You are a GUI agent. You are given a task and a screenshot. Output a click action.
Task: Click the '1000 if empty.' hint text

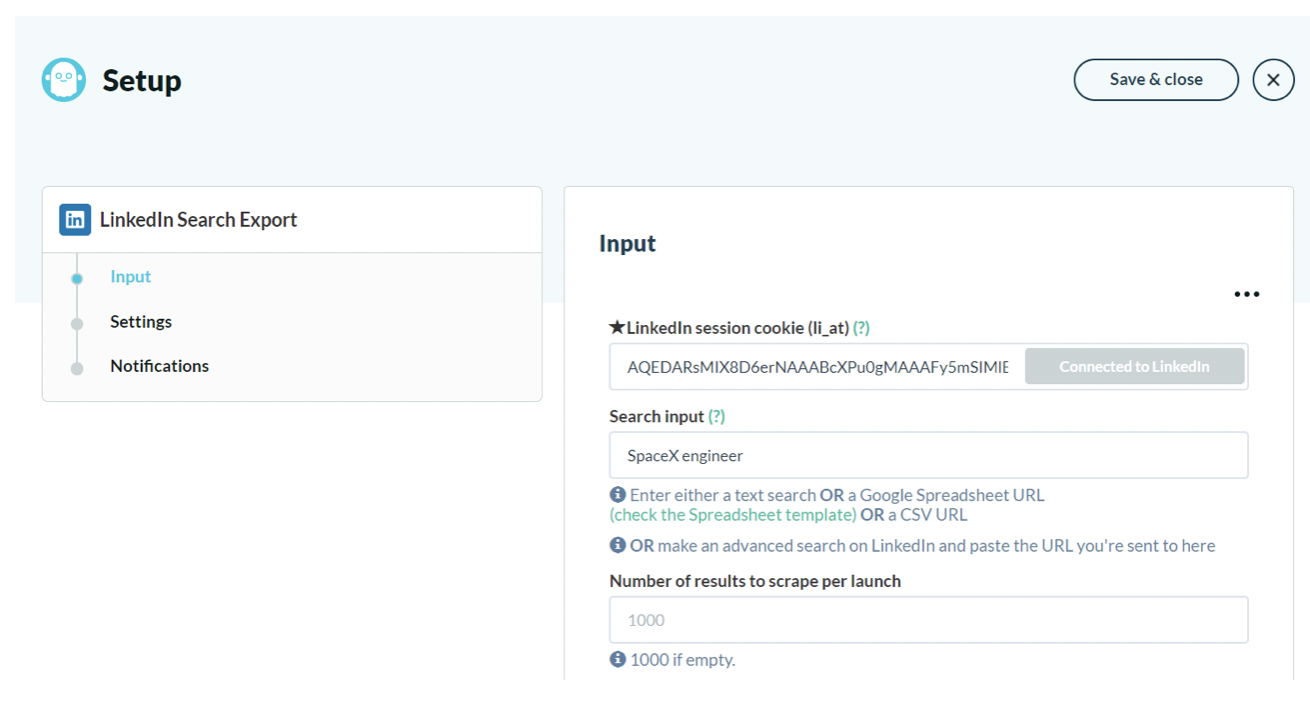coord(682,660)
